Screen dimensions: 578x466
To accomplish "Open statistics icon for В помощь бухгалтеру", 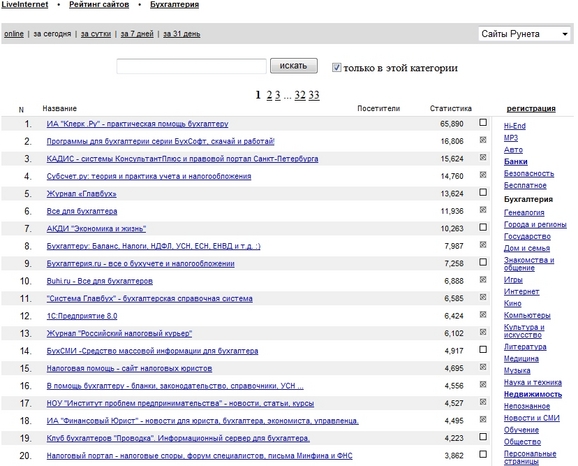I will (x=483, y=385).
